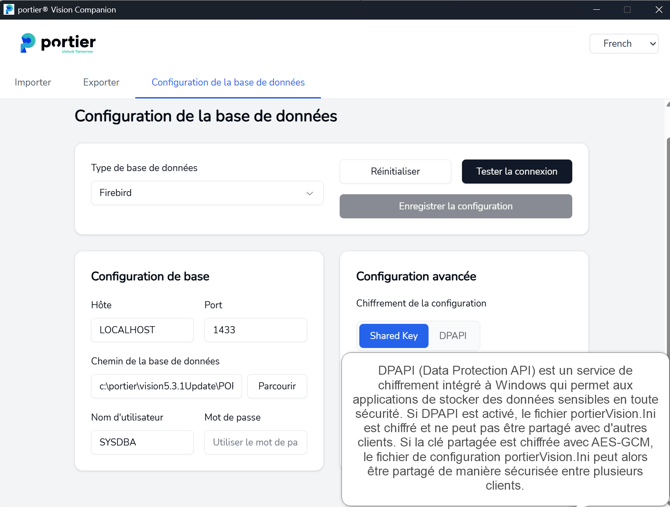This screenshot has height=507, width=670.
Task: Switch to the Importer tab
Action: pyautogui.click(x=32, y=82)
